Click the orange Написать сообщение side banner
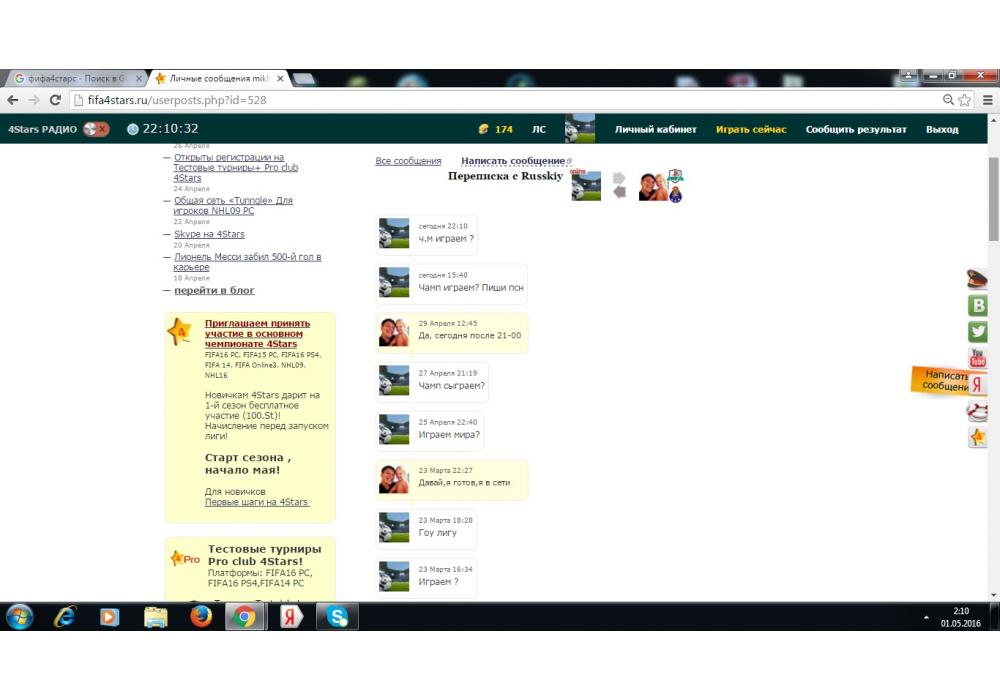The width and height of the screenshot is (1000, 700). [x=940, y=380]
